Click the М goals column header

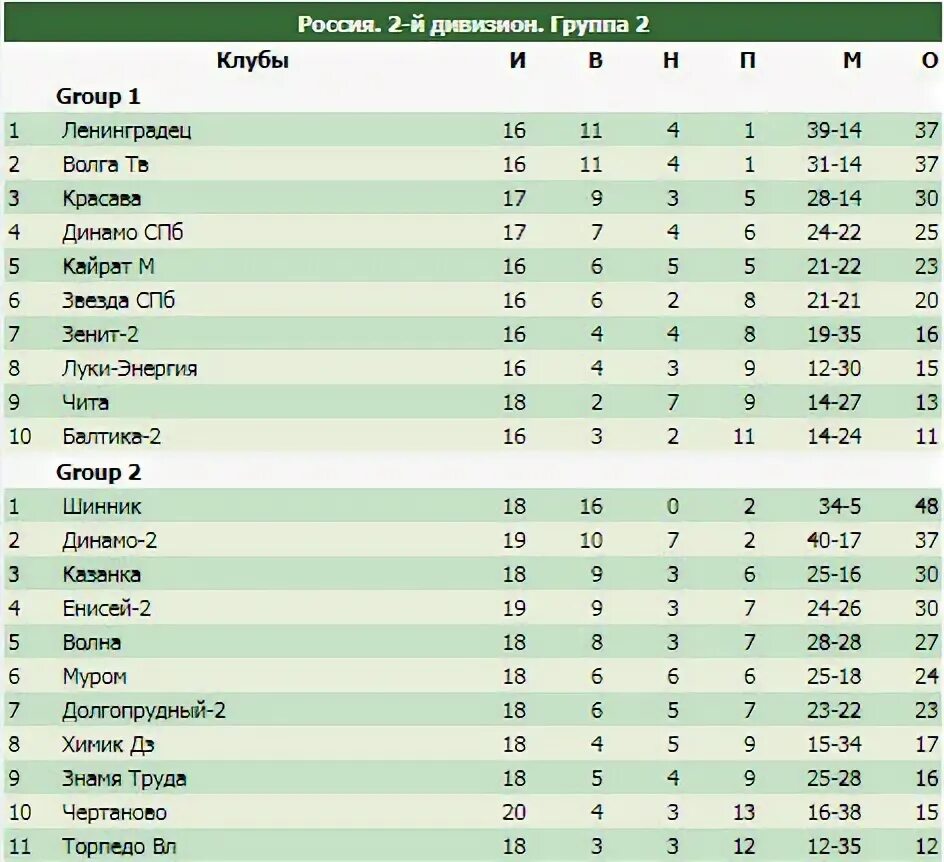click(852, 60)
